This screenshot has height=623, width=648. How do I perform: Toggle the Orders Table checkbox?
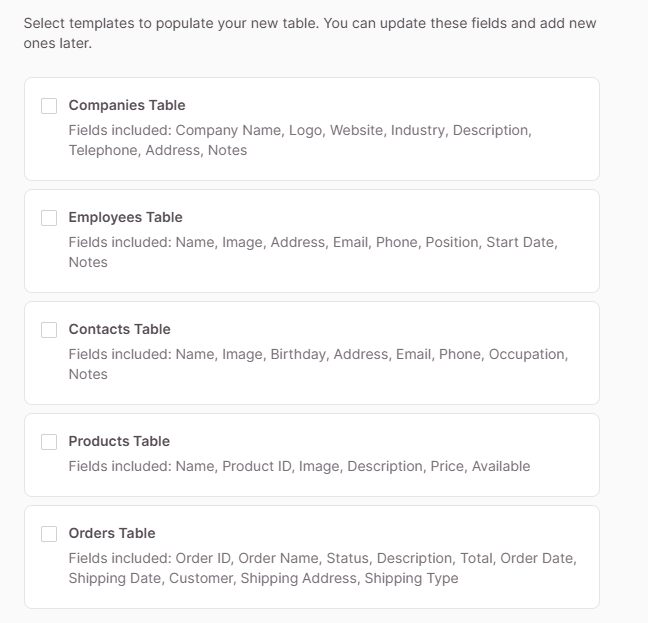pyautogui.click(x=49, y=534)
